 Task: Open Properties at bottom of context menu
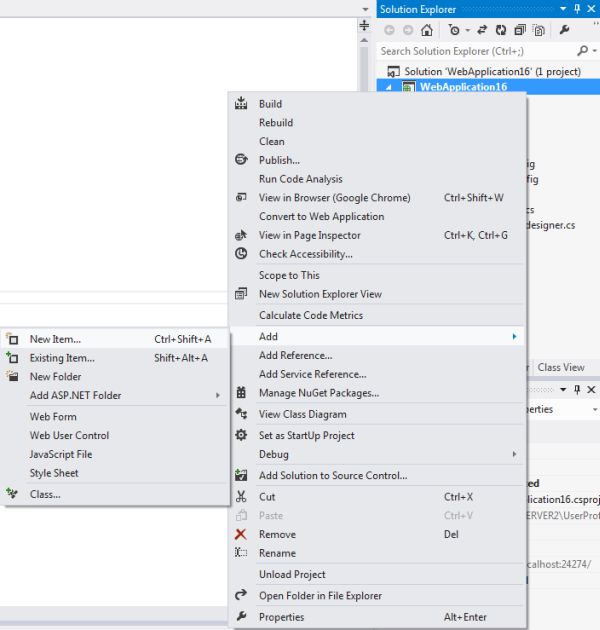pos(378,617)
